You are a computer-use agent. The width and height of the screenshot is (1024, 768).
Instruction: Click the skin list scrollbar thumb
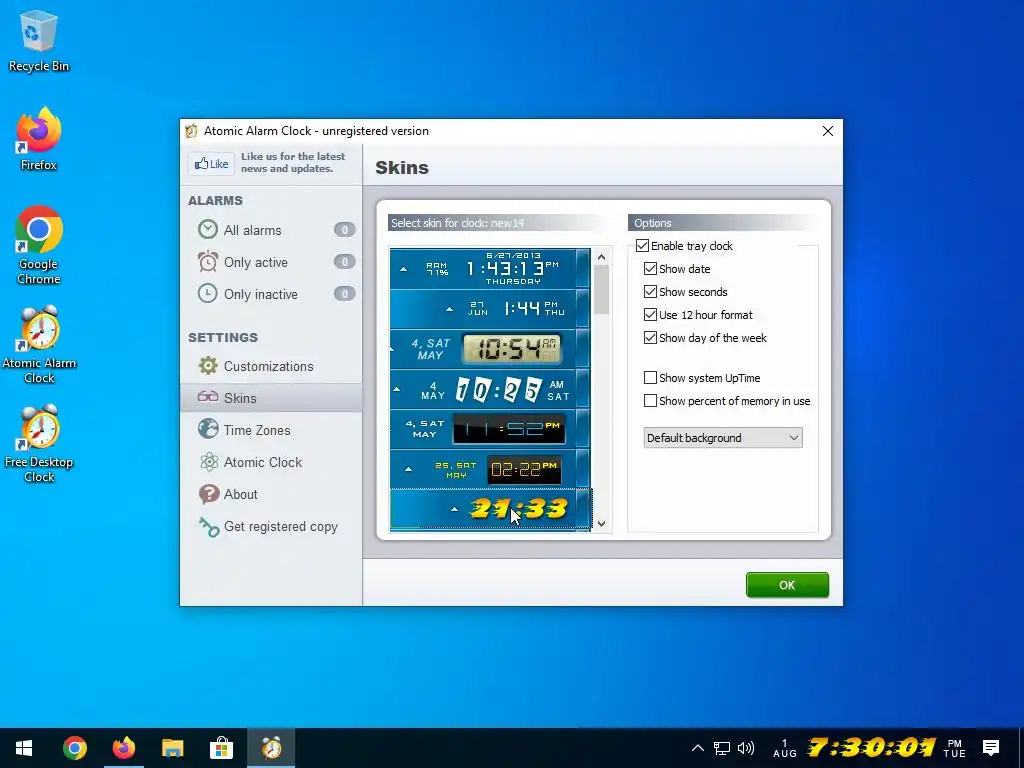coord(601,290)
